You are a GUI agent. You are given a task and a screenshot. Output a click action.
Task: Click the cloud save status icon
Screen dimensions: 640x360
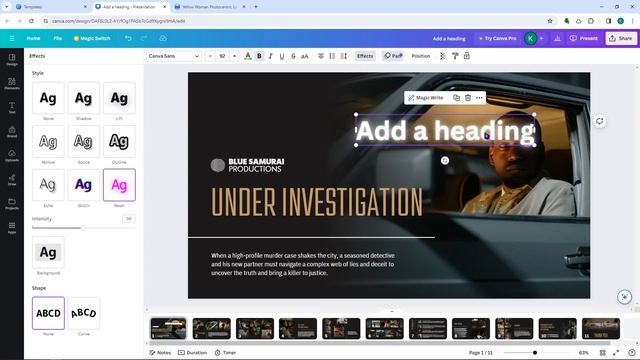[163, 38]
